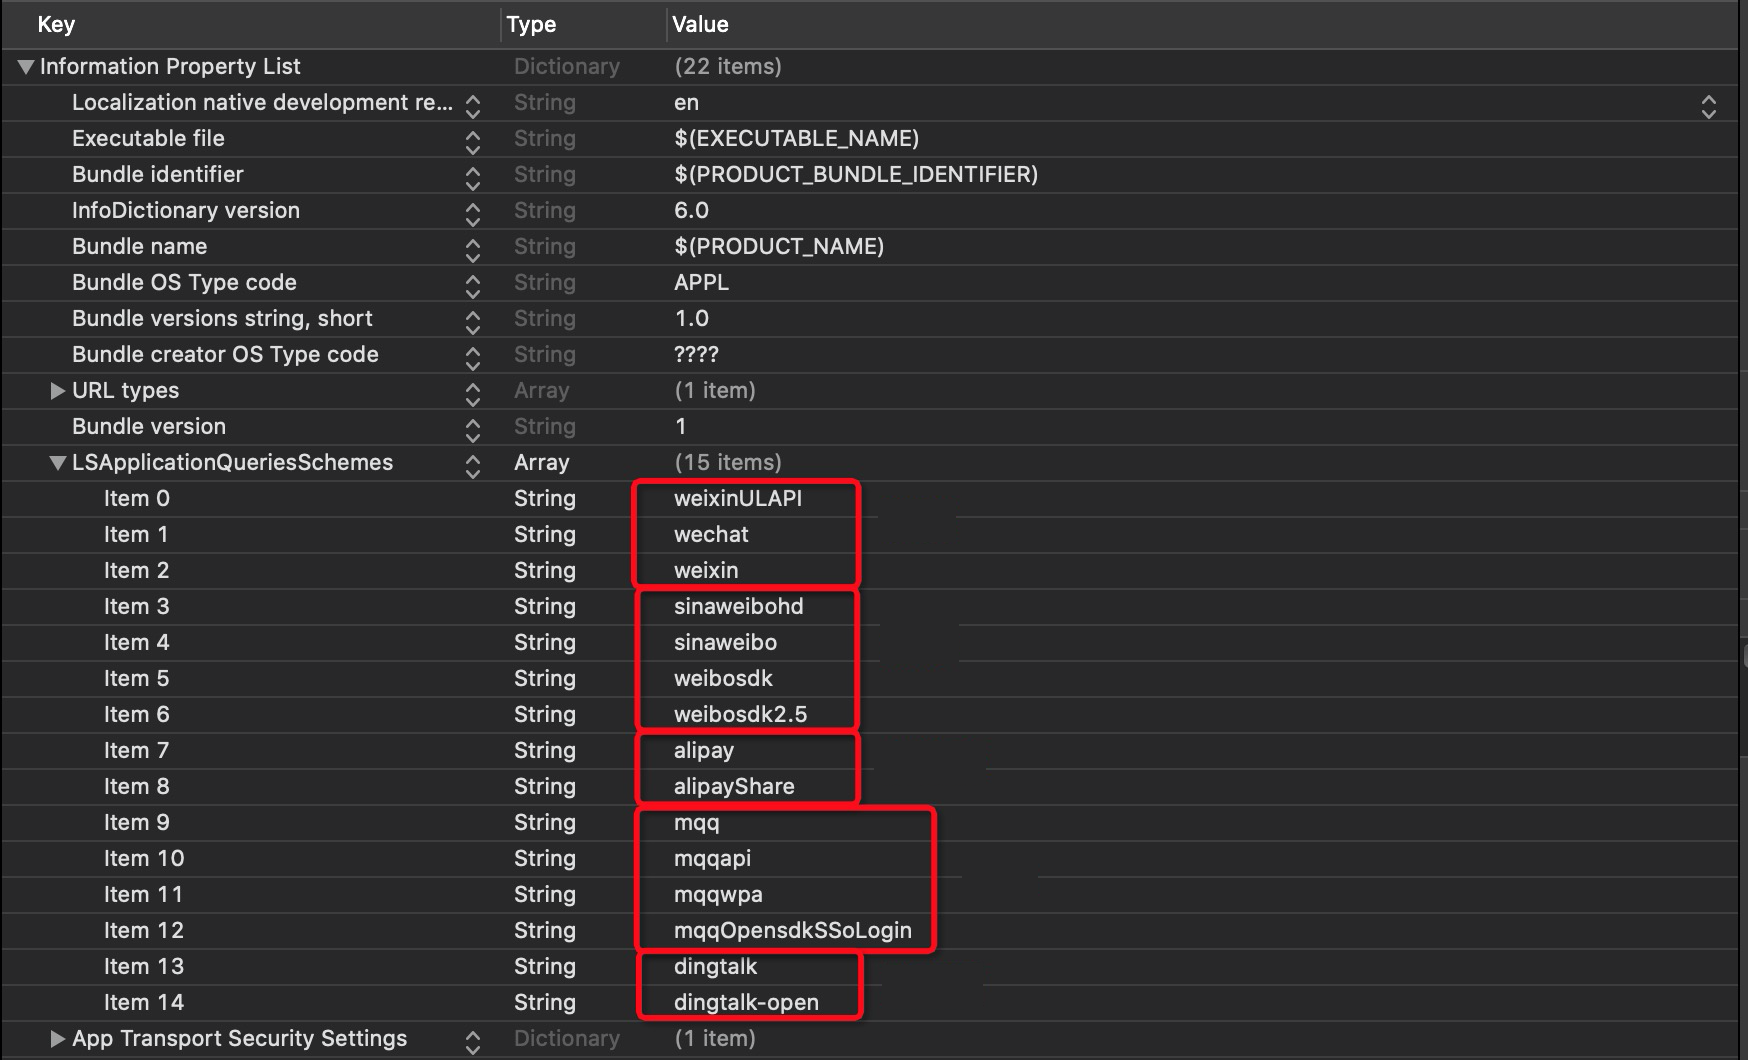Viewport: 1748px width, 1060px height.
Task: Click the weibosdk2.5 scheme value
Action: click(740, 715)
